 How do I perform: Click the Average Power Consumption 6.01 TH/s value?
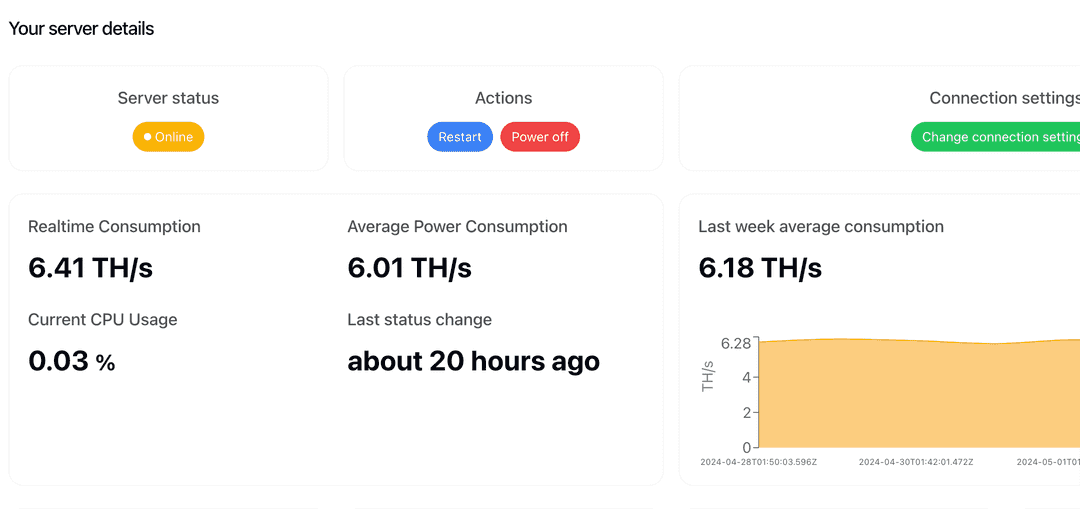click(409, 268)
